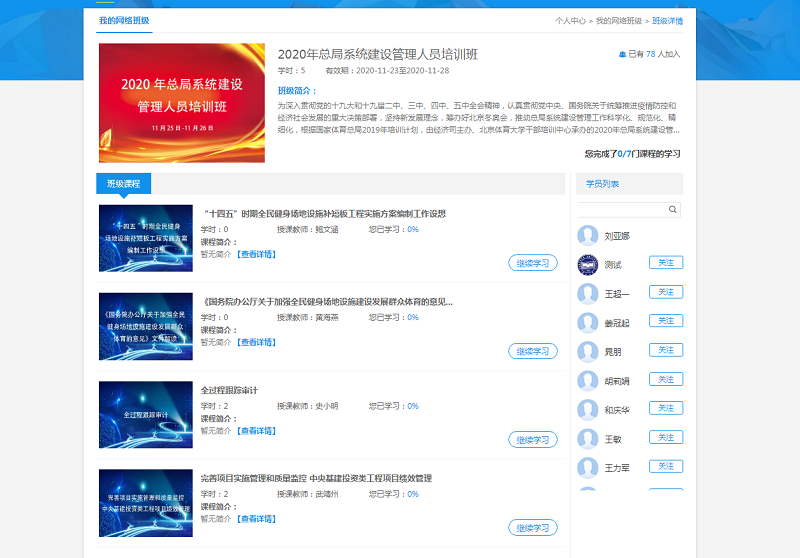Follow 测试 with the 关注 button
Screen dimensions: 800x558
coord(666,263)
